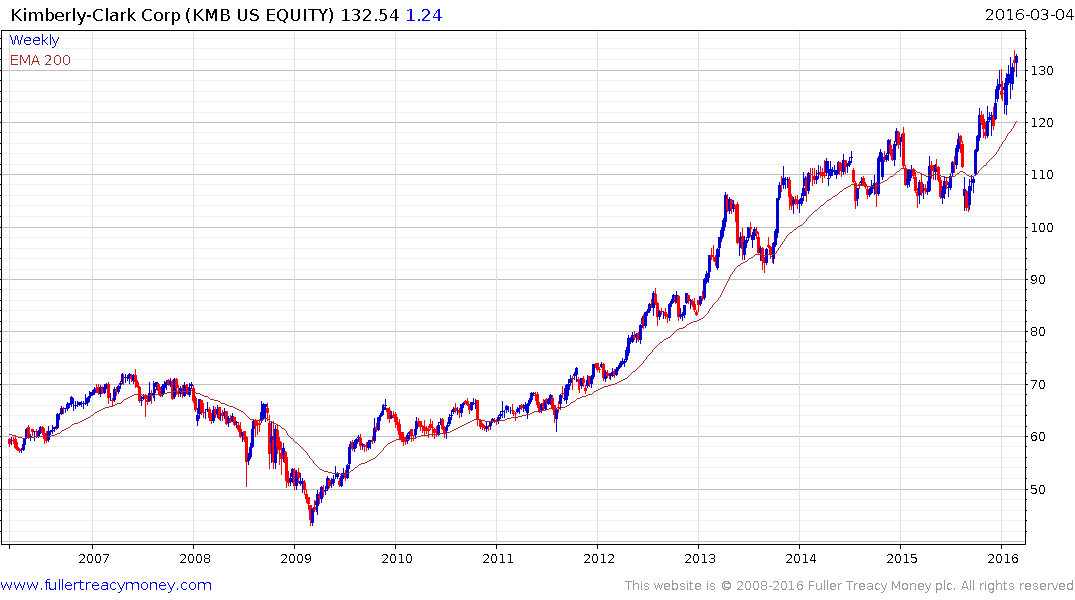Image resolution: width=1075 pixels, height=600 pixels.
Task: Click the 2016 peak candle near 133
Action: pos(1015,62)
